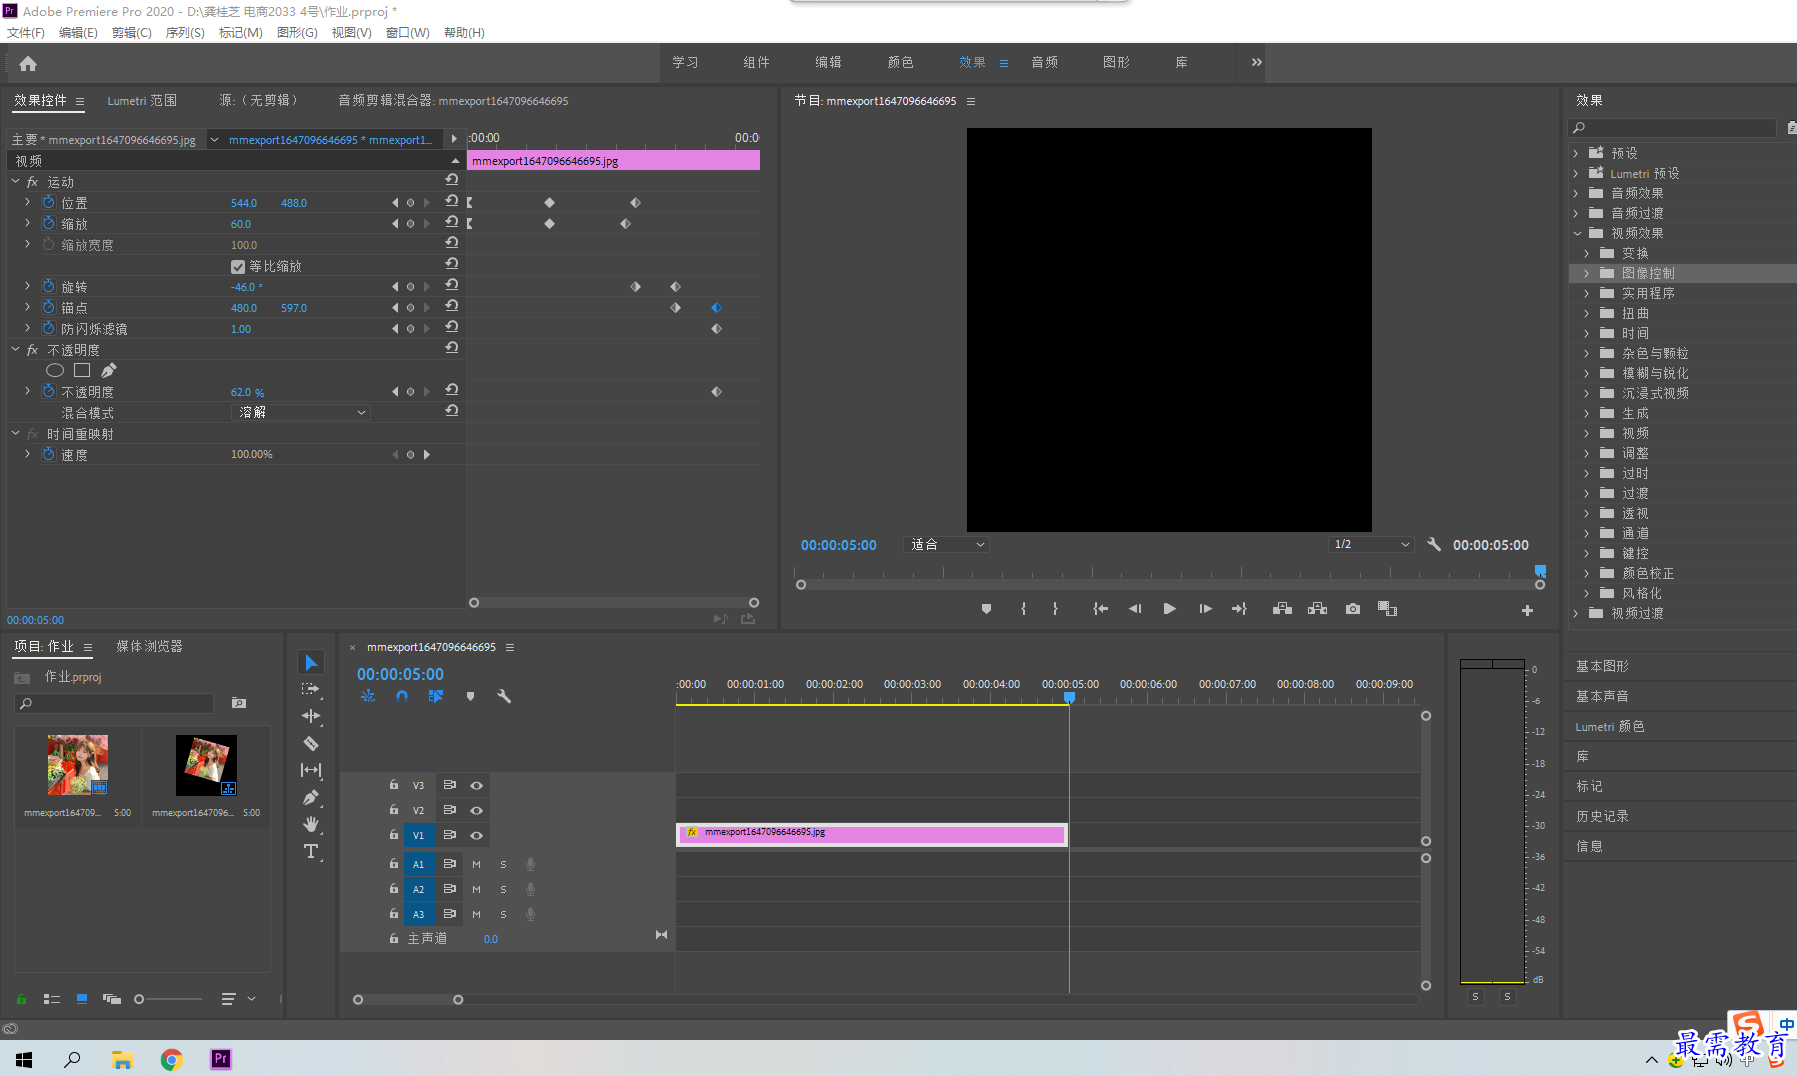The image size is (1797, 1076).
Task: Switch to Lumetri 范围 tab
Action: pyautogui.click(x=142, y=101)
